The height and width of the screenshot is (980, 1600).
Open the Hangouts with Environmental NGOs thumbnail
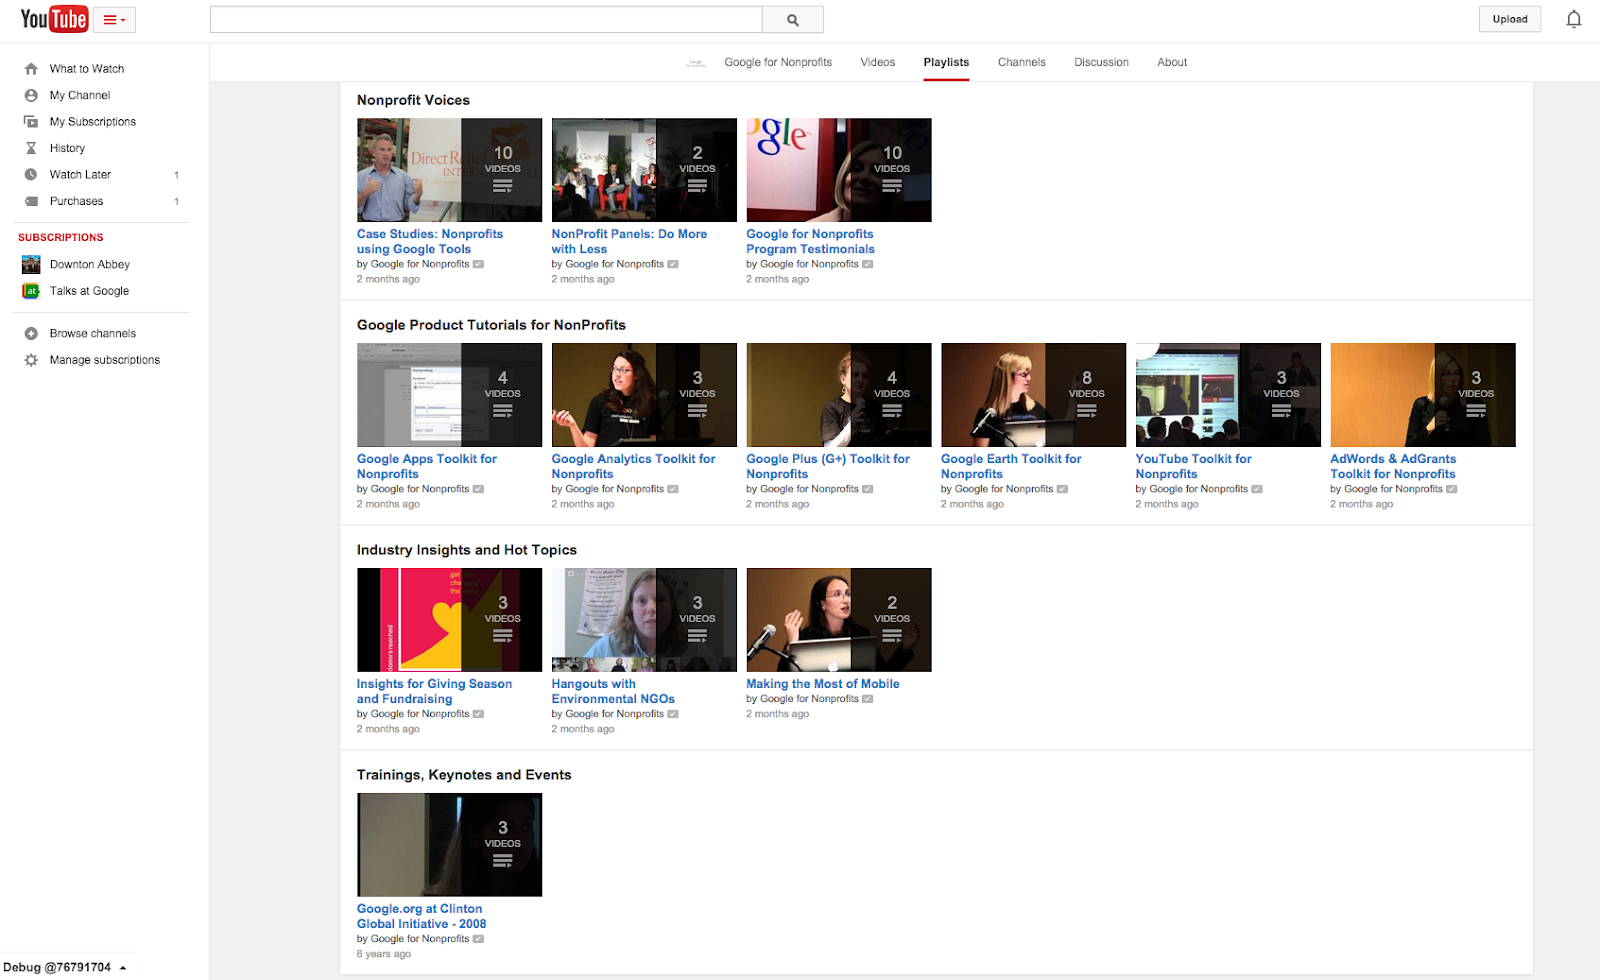(644, 620)
